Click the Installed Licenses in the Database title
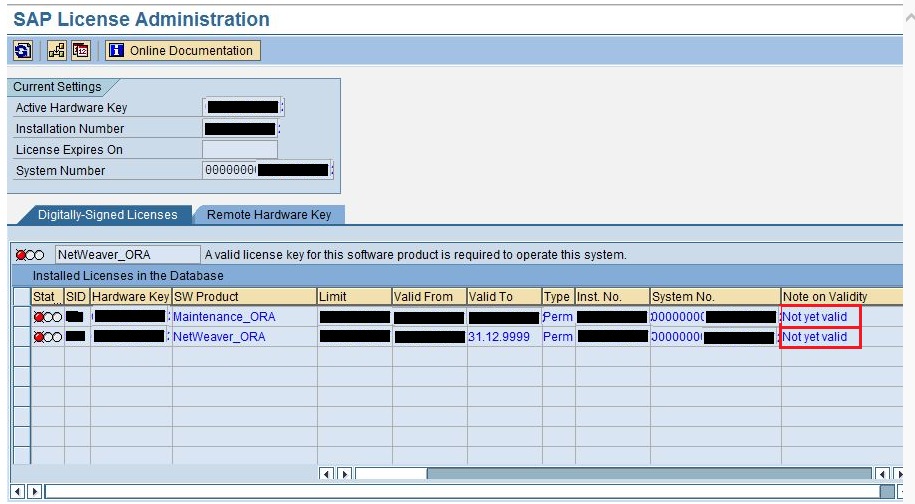Screen dimensions: 915x504 click(x=128, y=275)
